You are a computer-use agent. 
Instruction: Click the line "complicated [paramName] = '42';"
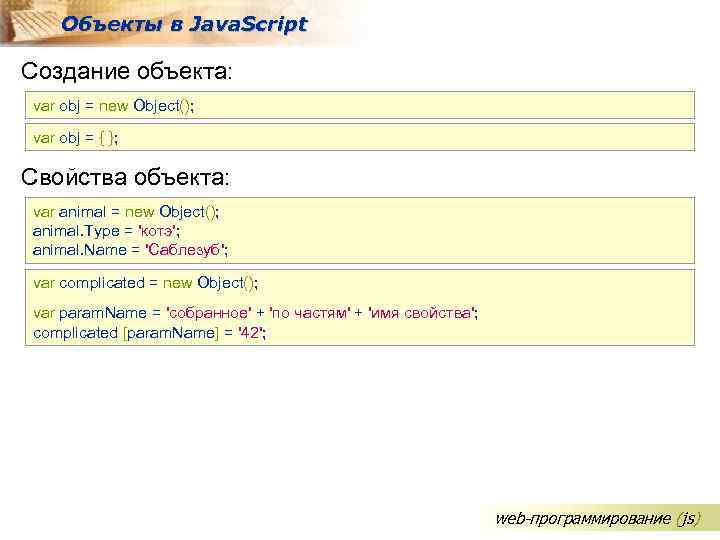click(150, 333)
